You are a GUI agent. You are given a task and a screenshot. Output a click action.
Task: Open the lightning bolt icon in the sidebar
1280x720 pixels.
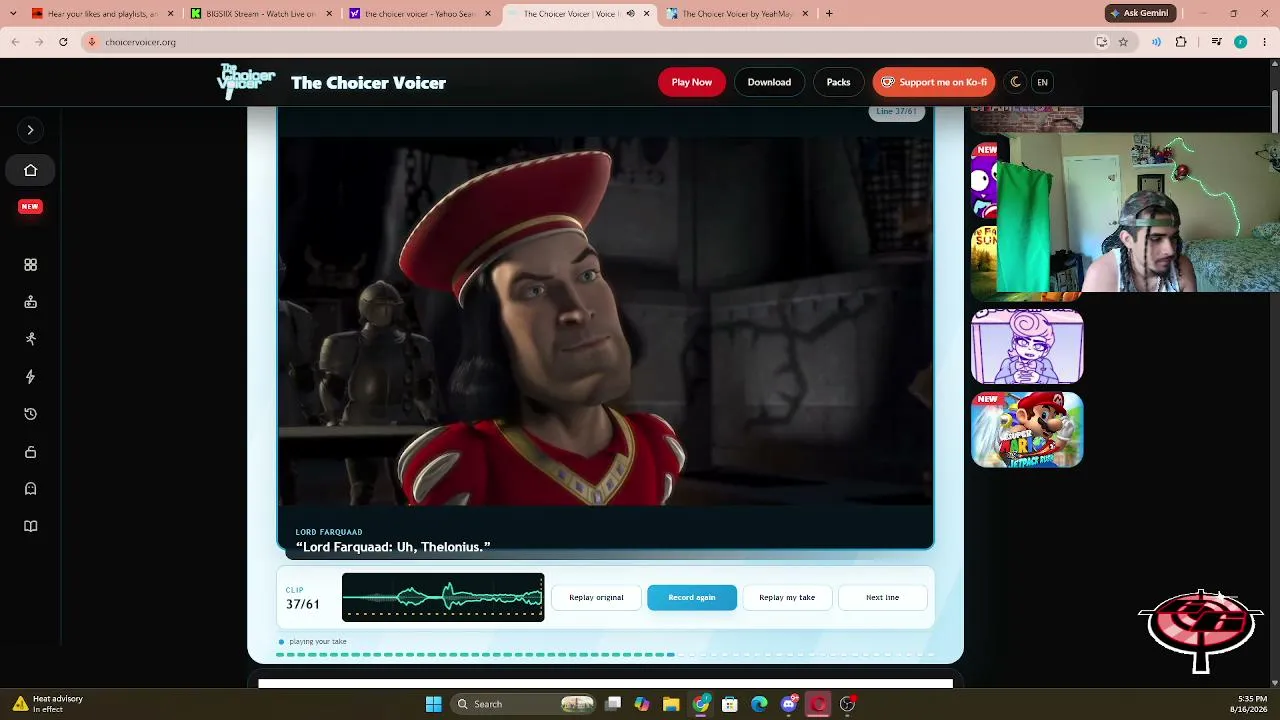30,377
